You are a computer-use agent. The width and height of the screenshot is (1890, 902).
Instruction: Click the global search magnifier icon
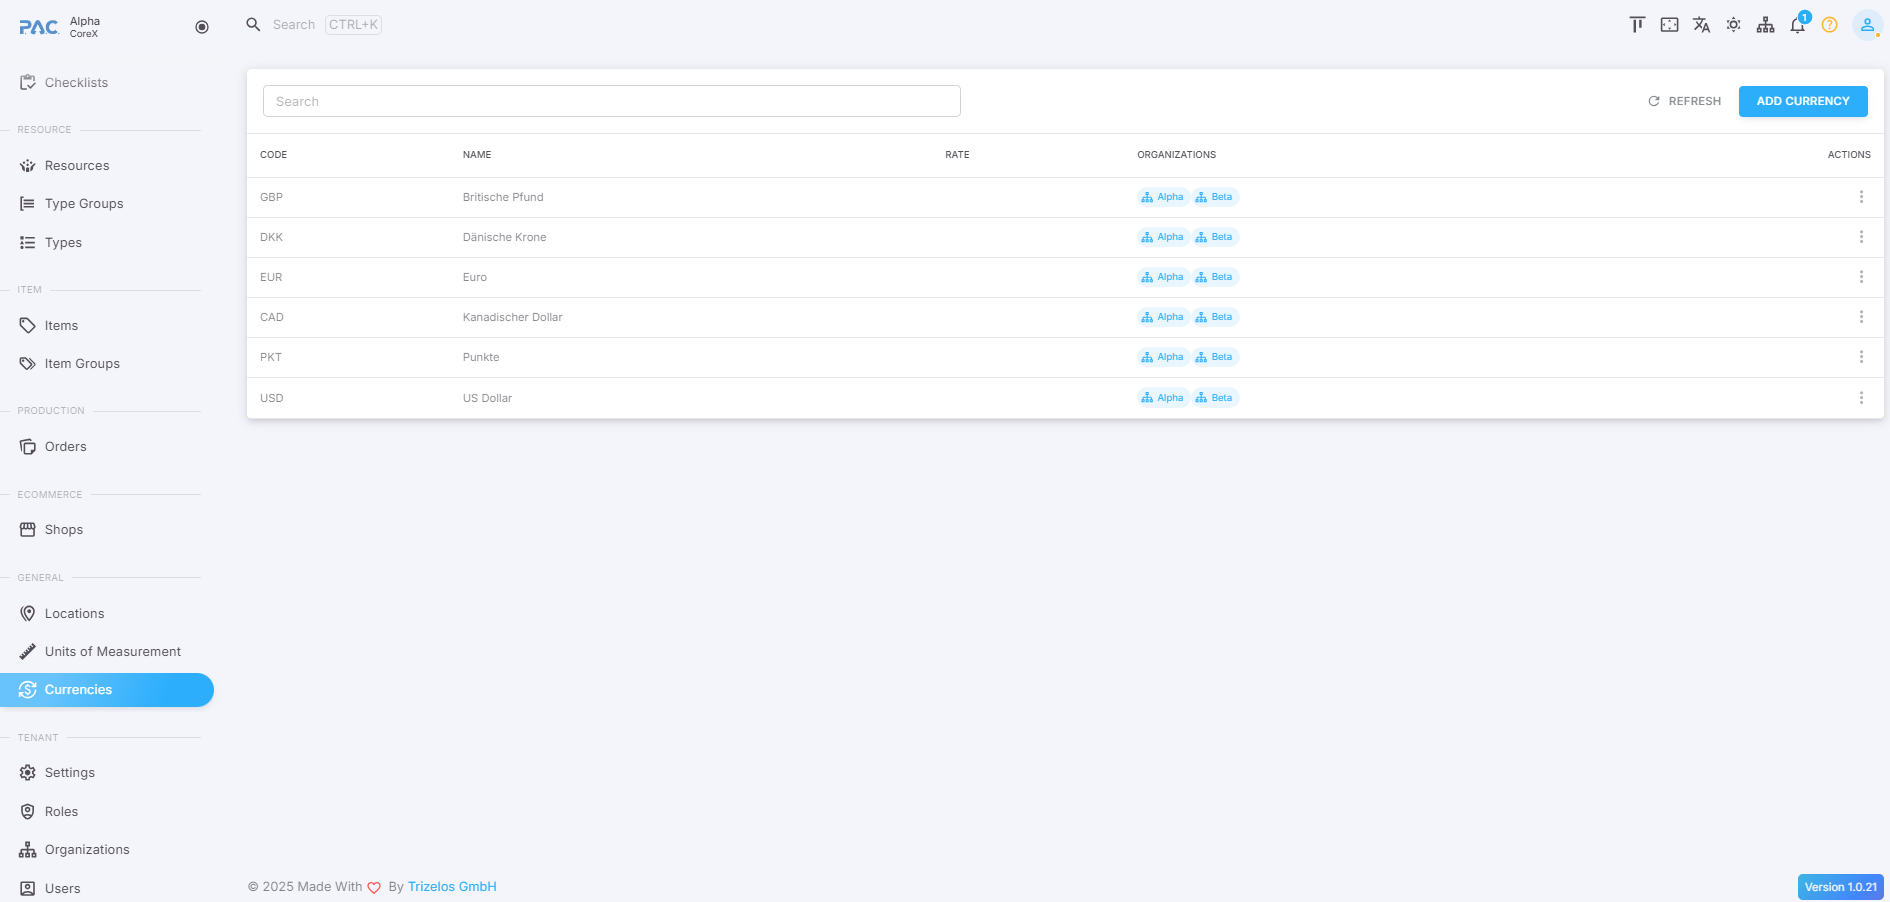click(x=253, y=25)
